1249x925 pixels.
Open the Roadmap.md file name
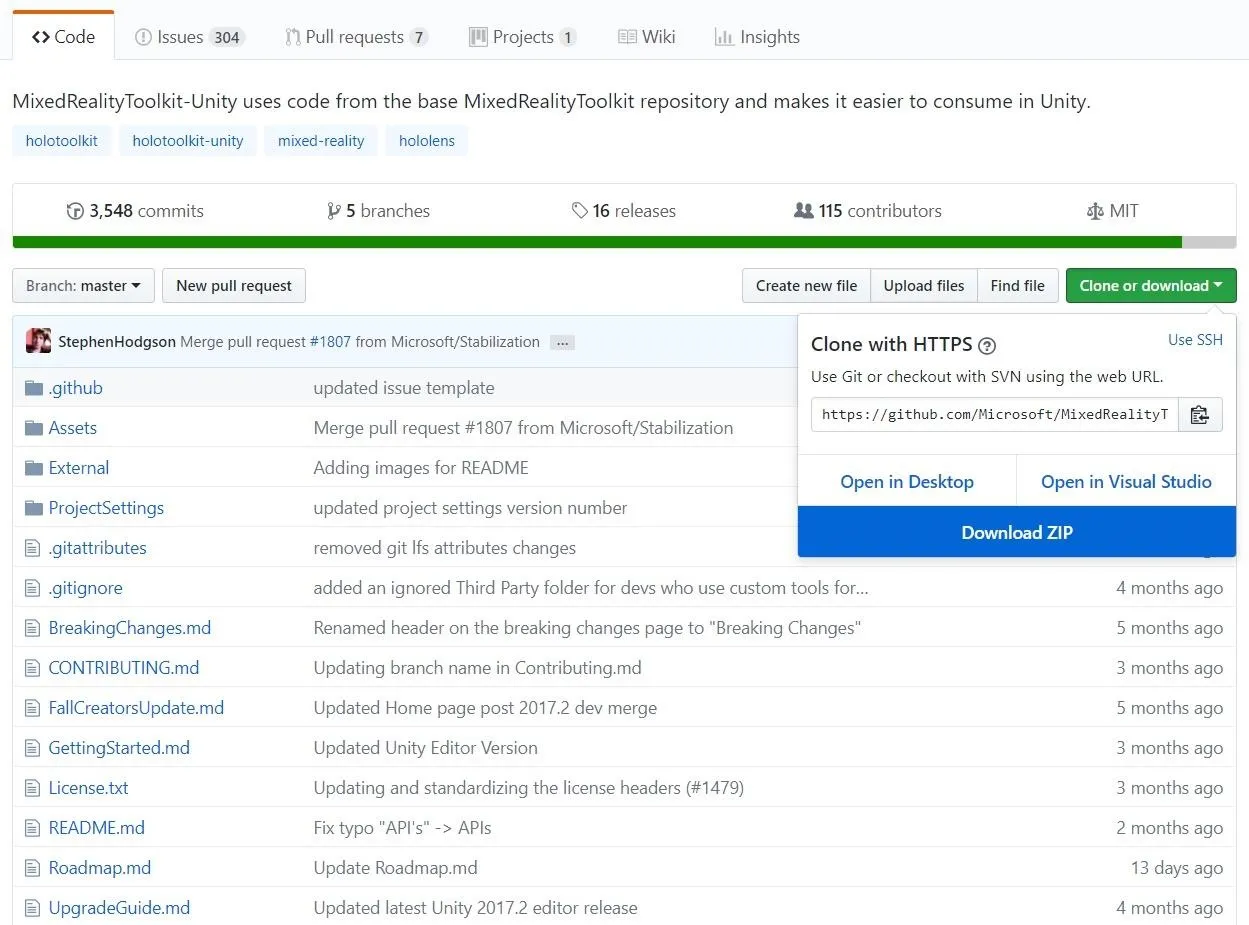(x=100, y=868)
